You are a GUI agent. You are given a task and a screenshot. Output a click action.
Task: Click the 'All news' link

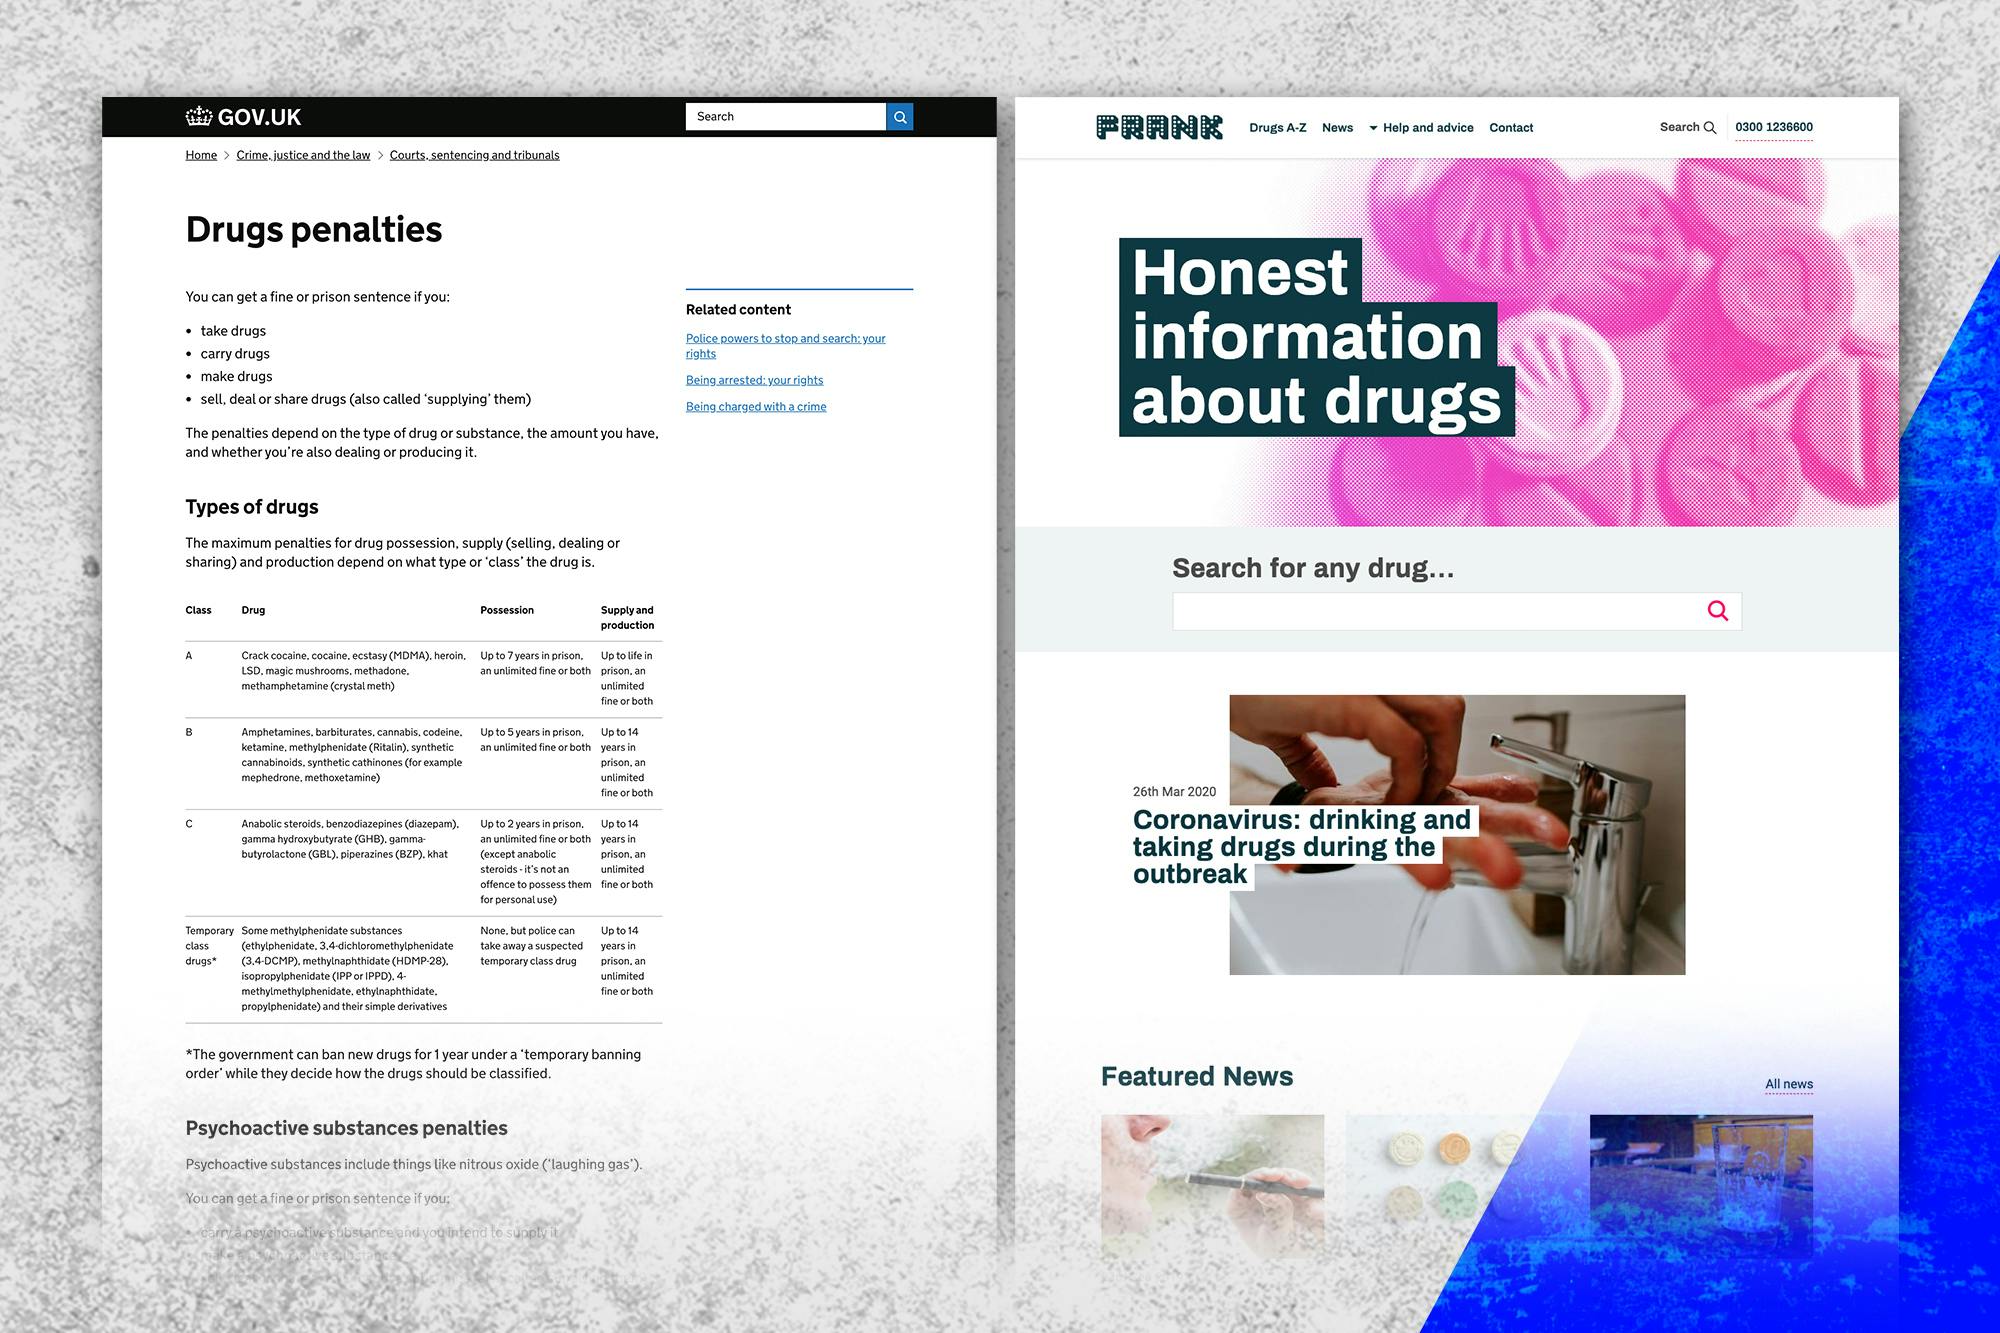click(x=1789, y=1084)
